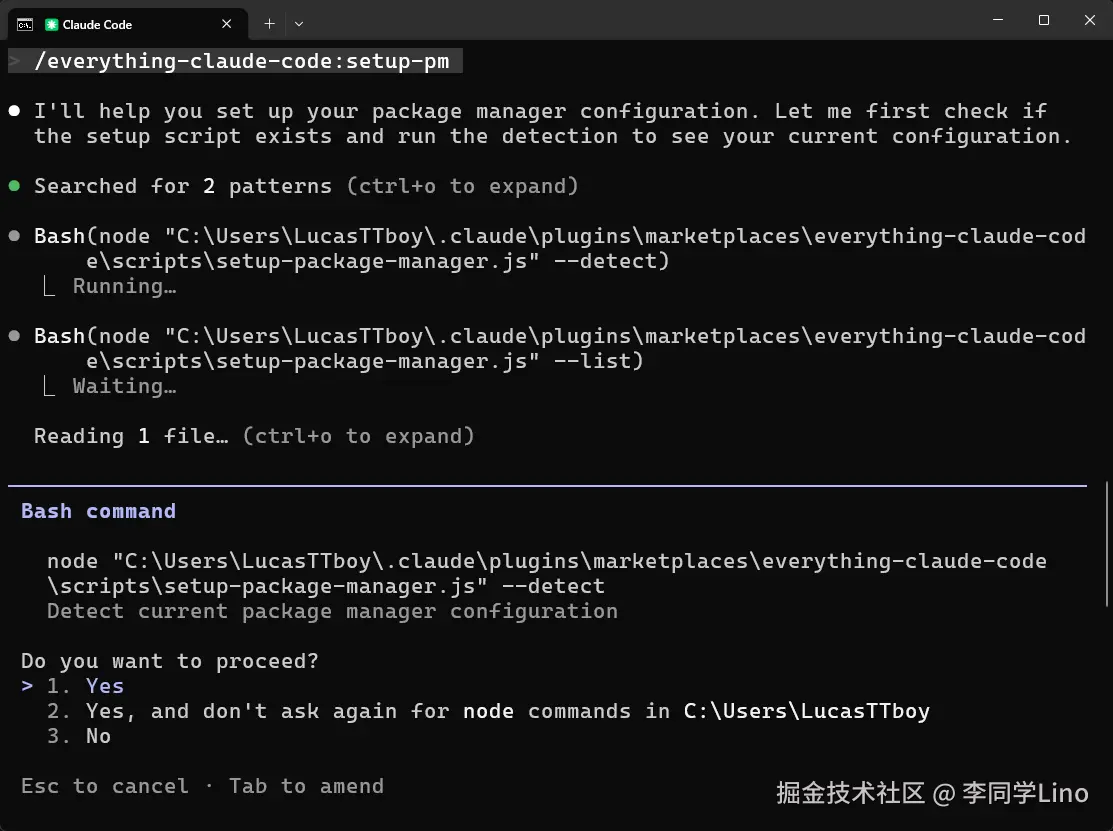Select option 1 "Yes" to proceed
Viewport: 1113px width, 831px height.
(104, 686)
